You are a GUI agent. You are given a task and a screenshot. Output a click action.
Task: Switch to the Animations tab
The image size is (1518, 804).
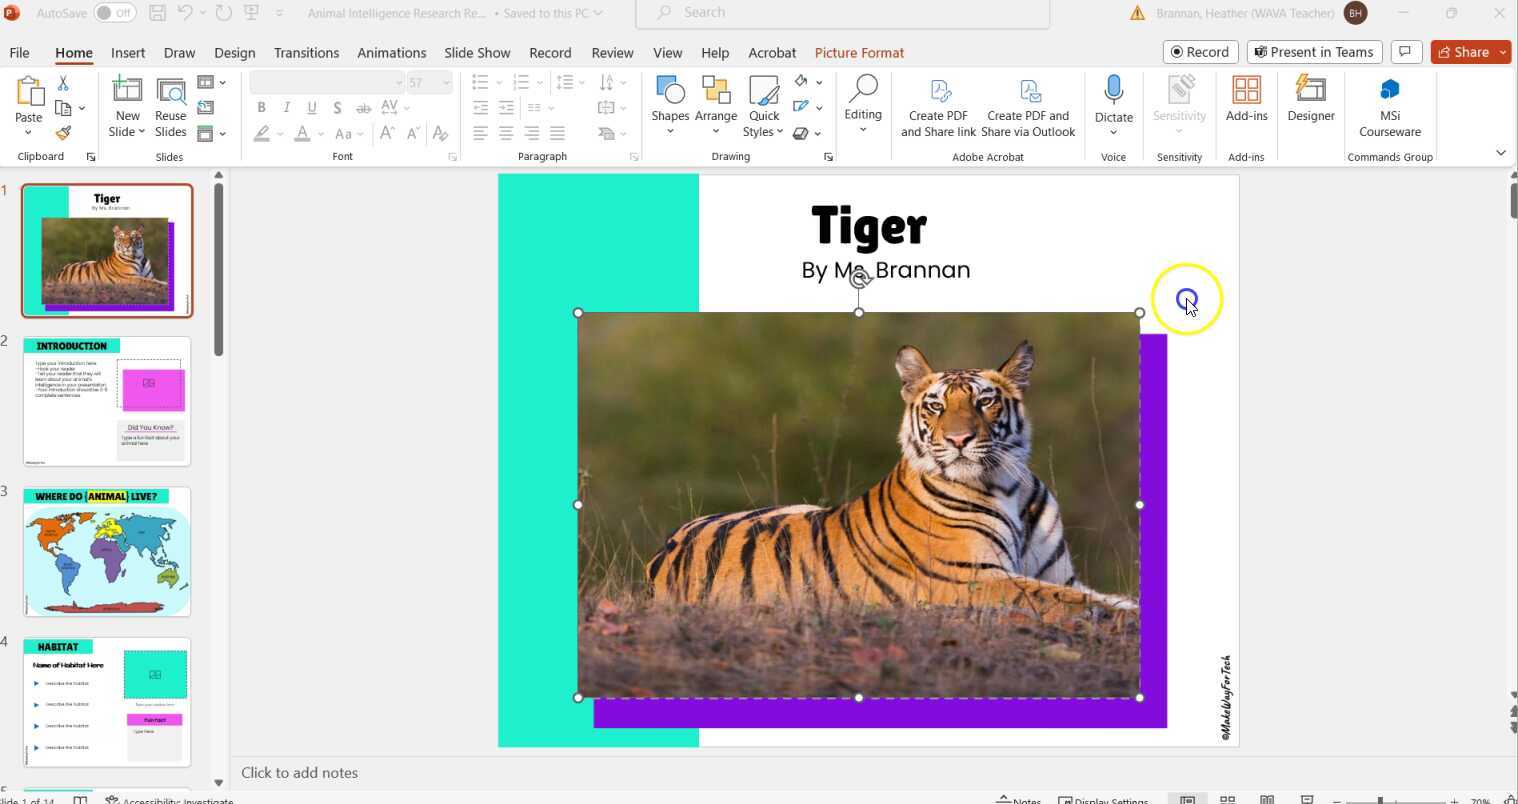[392, 52]
